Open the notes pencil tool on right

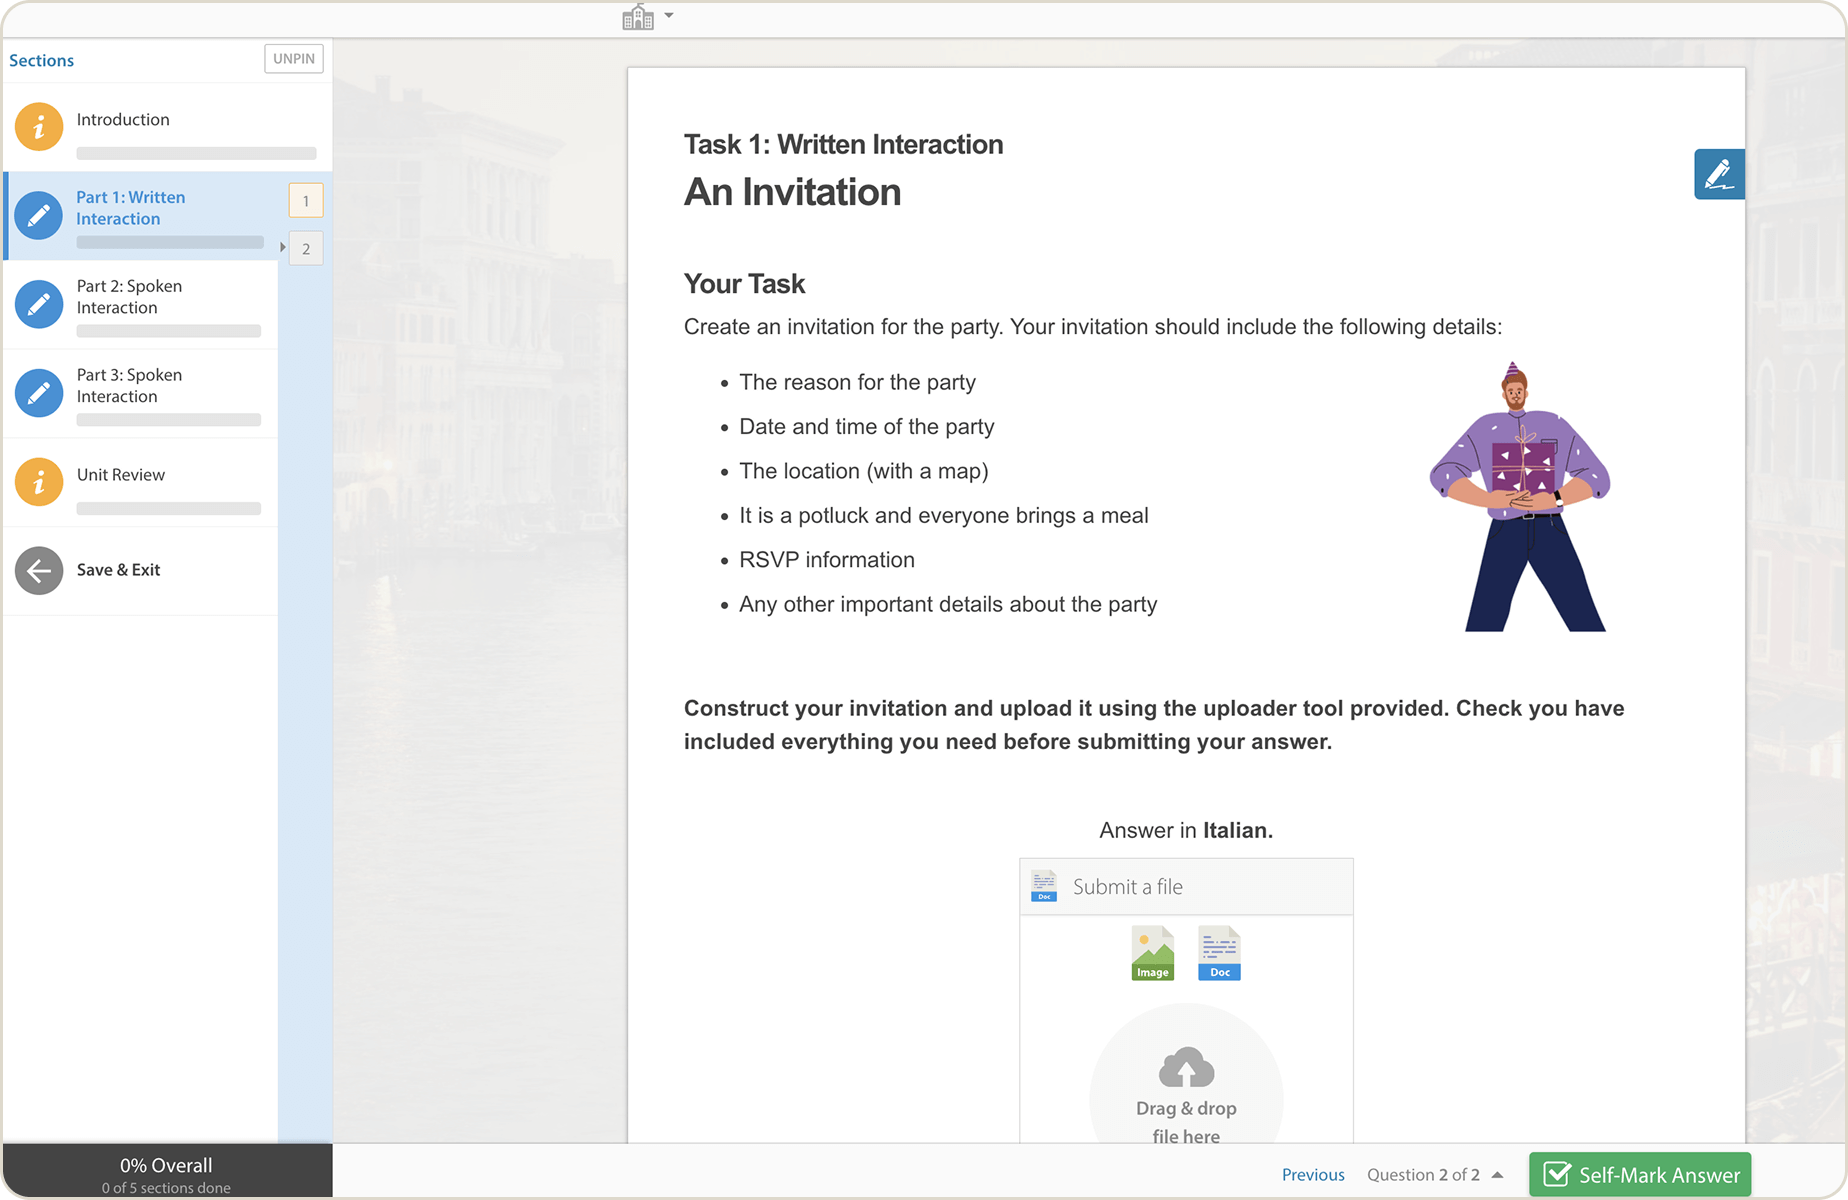coord(1718,174)
